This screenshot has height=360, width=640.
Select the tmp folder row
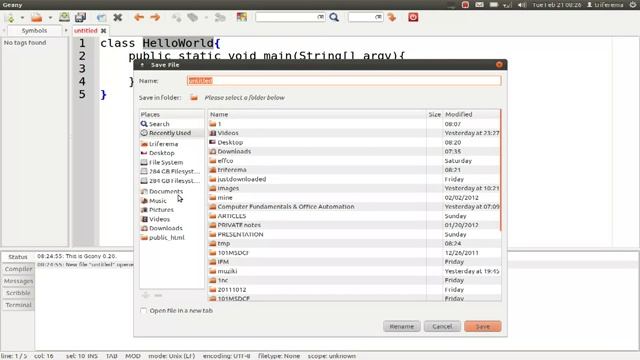click(353, 243)
